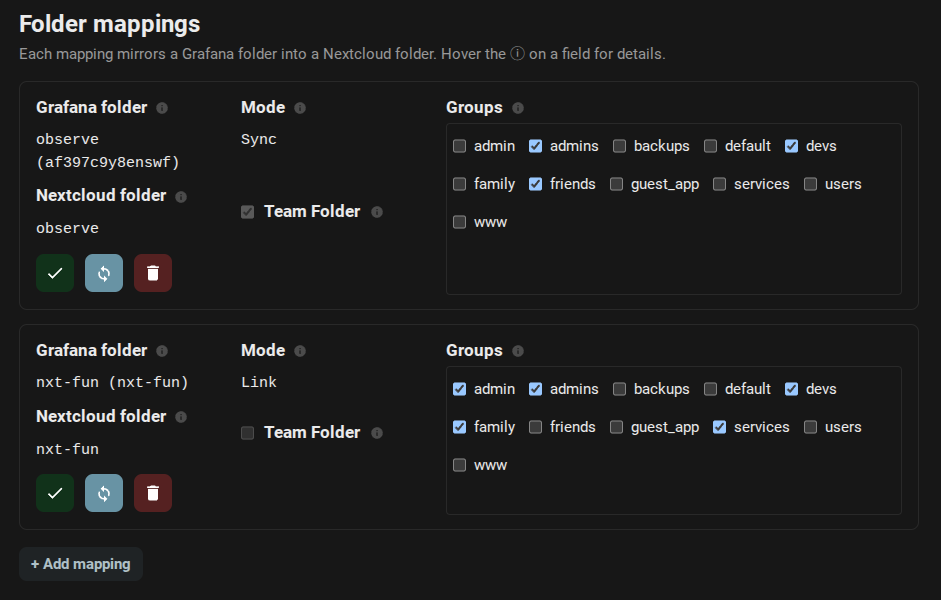Uncheck friends group in observe mapping
941x600 pixels.
click(535, 184)
